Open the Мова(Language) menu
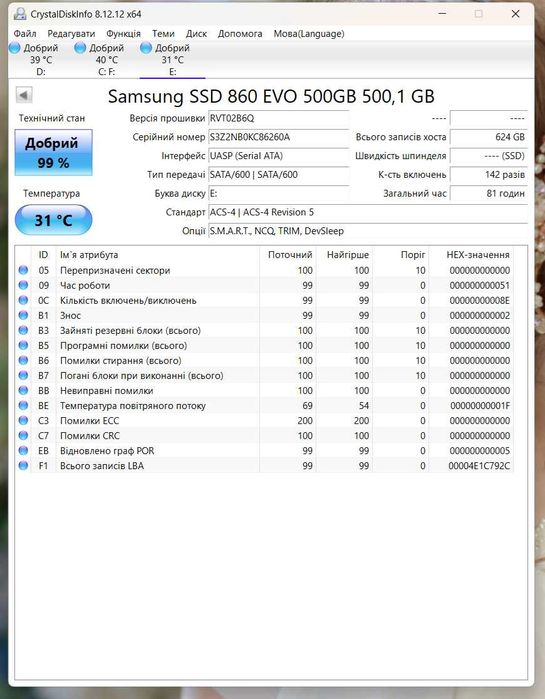 click(309, 34)
